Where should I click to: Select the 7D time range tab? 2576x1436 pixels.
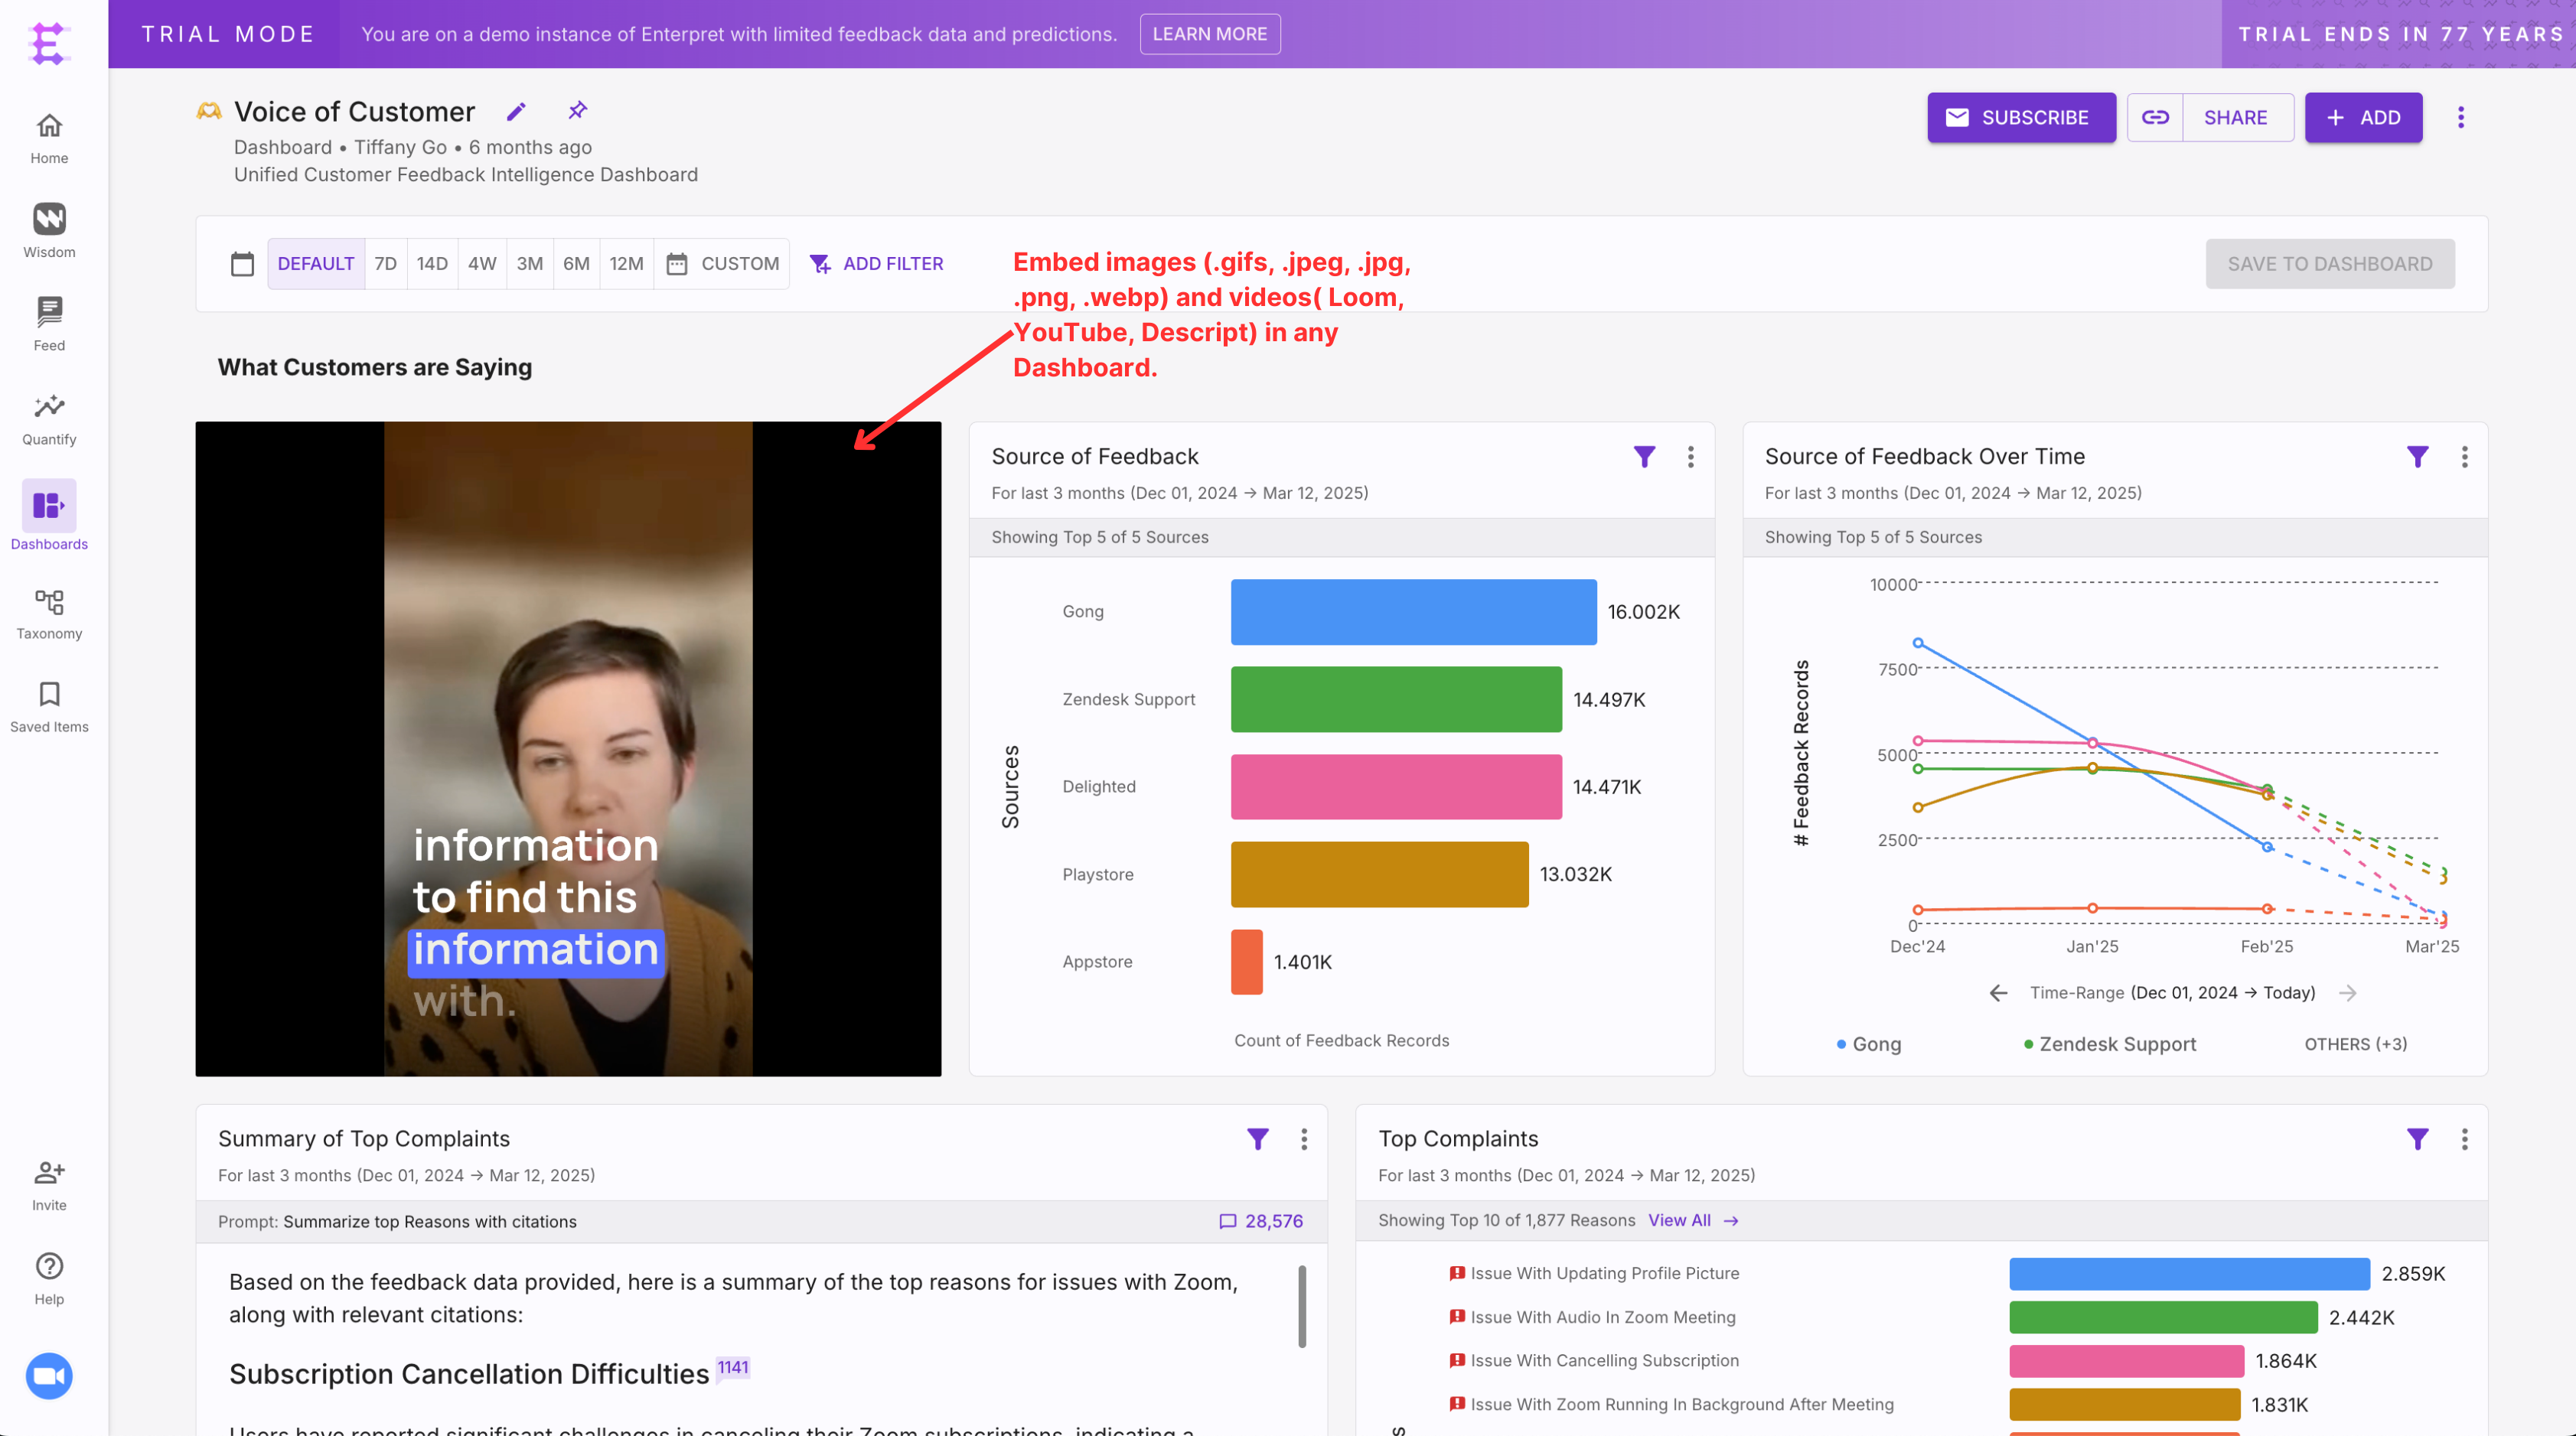coord(385,264)
